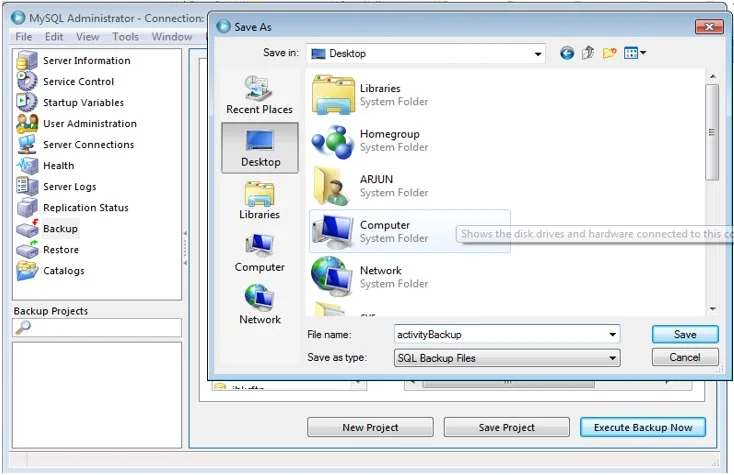Click the Save in label
This screenshot has width=734, height=475.
pyautogui.click(x=280, y=52)
